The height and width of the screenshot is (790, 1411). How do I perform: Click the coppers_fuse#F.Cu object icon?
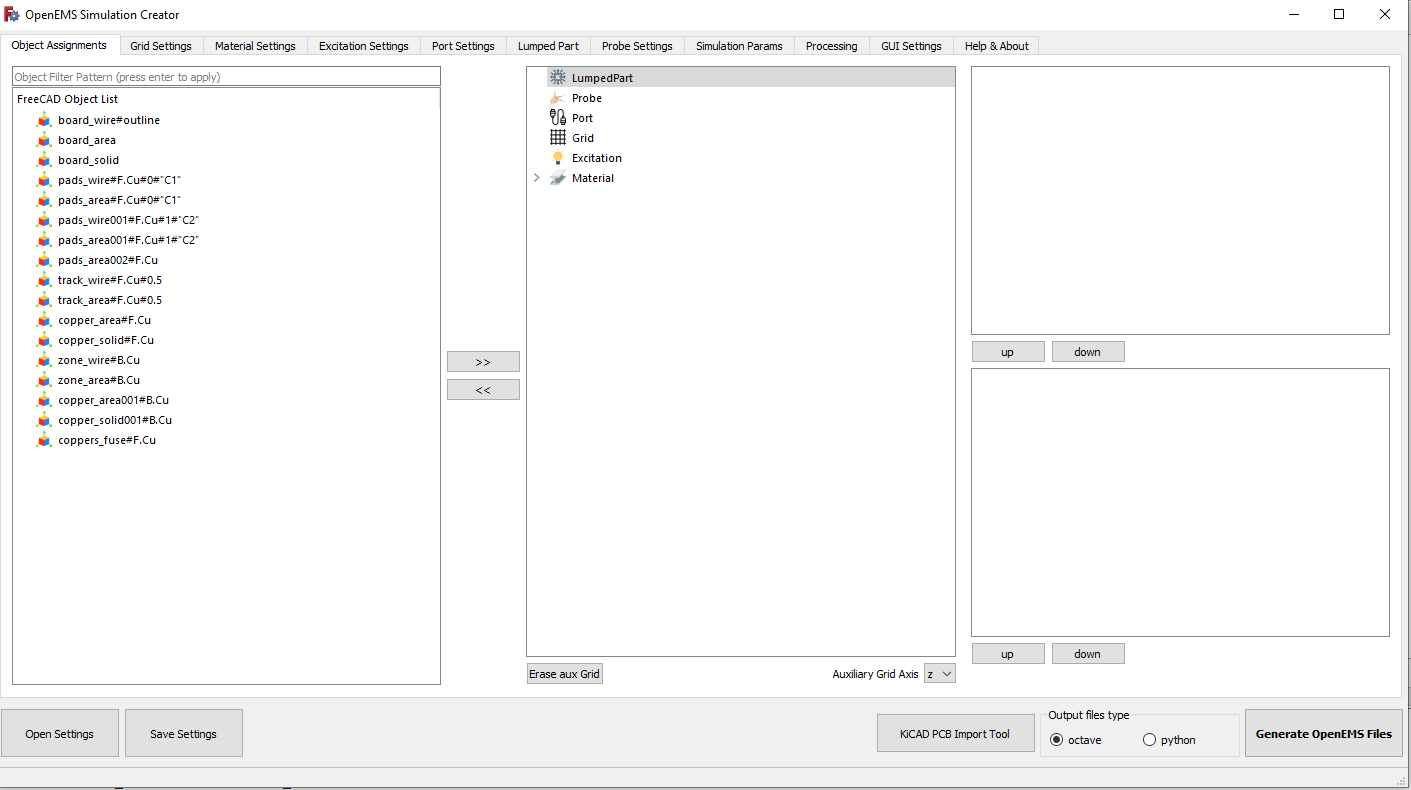pos(43,440)
